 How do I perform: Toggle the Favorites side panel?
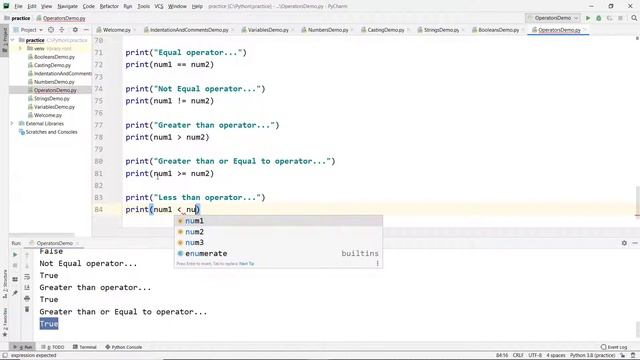(5, 322)
